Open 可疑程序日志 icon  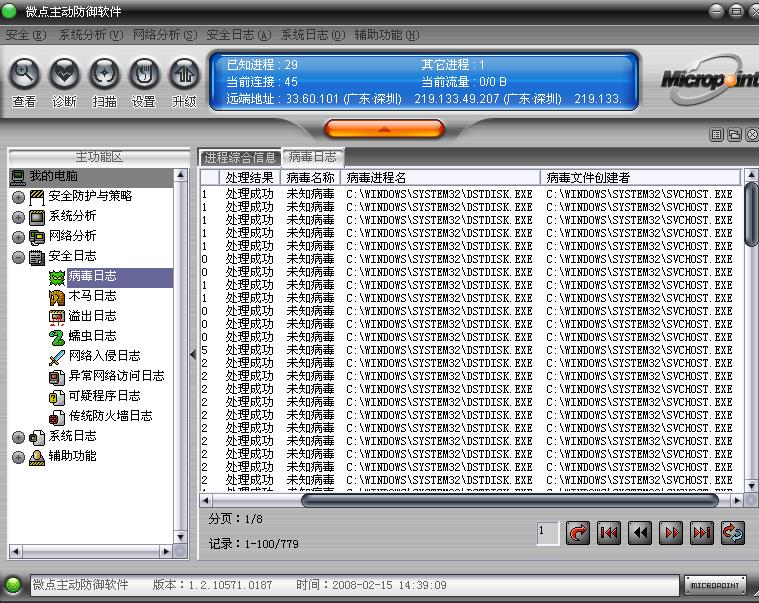pyautogui.click(x=57, y=397)
